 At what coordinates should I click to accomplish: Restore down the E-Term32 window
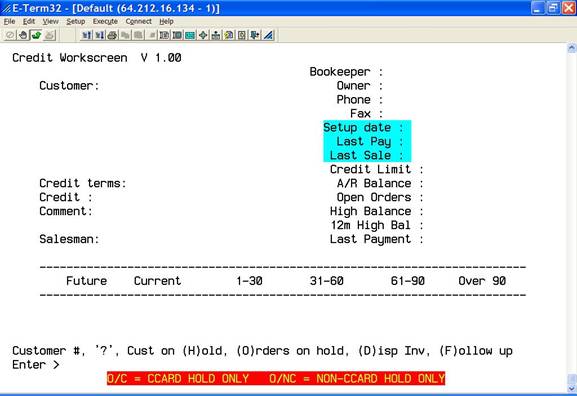[x=553, y=8]
